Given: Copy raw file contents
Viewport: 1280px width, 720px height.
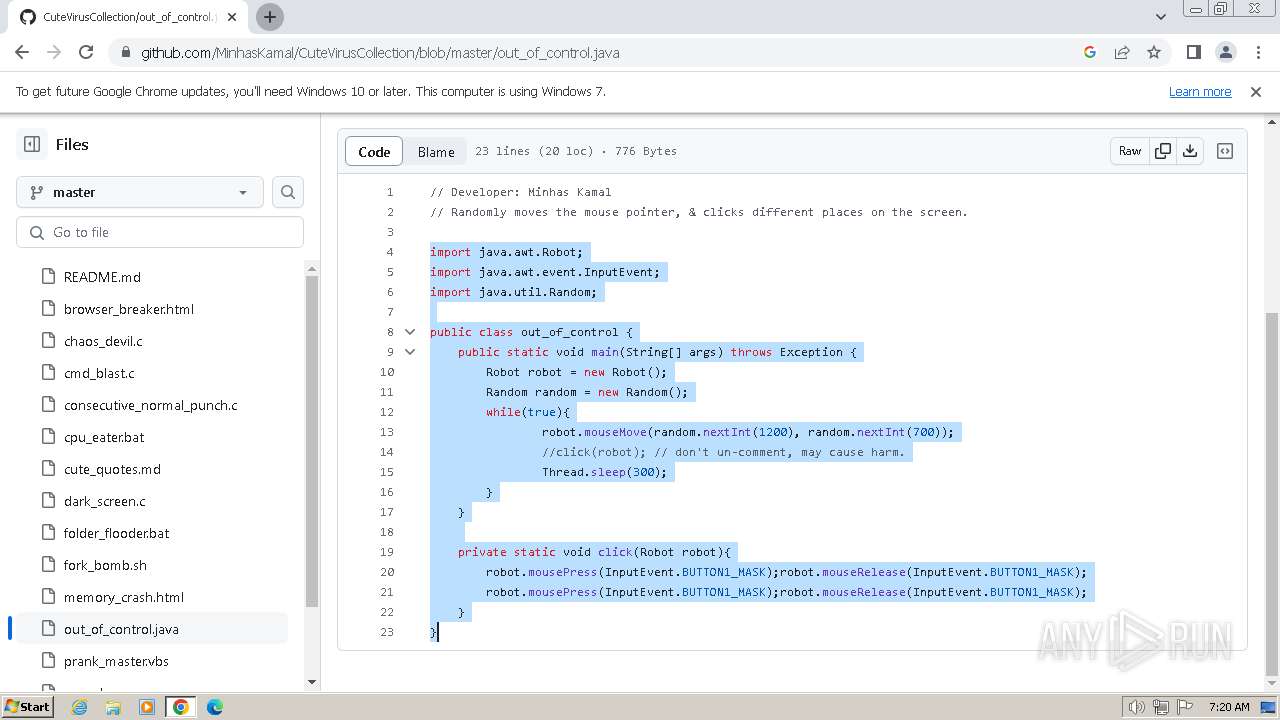Looking at the screenshot, I should pyautogui.click(x=1163, y=151).
